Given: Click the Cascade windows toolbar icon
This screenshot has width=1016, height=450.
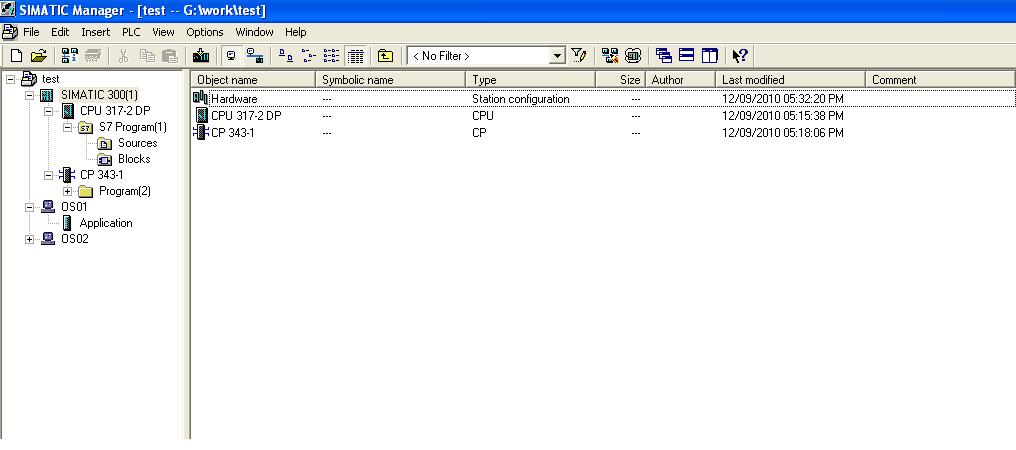Looking at the screenshot, I should click(x=664, y=56).
